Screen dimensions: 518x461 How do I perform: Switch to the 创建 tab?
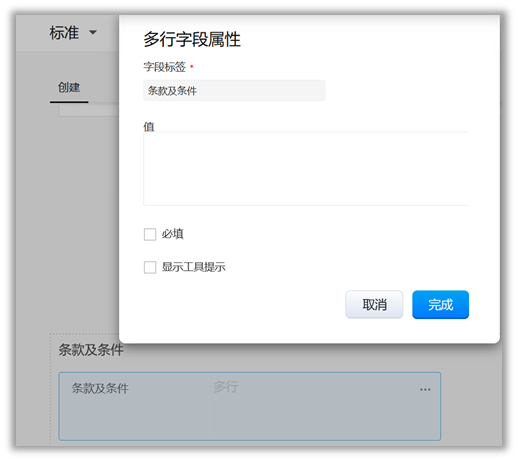coord(69,87)
